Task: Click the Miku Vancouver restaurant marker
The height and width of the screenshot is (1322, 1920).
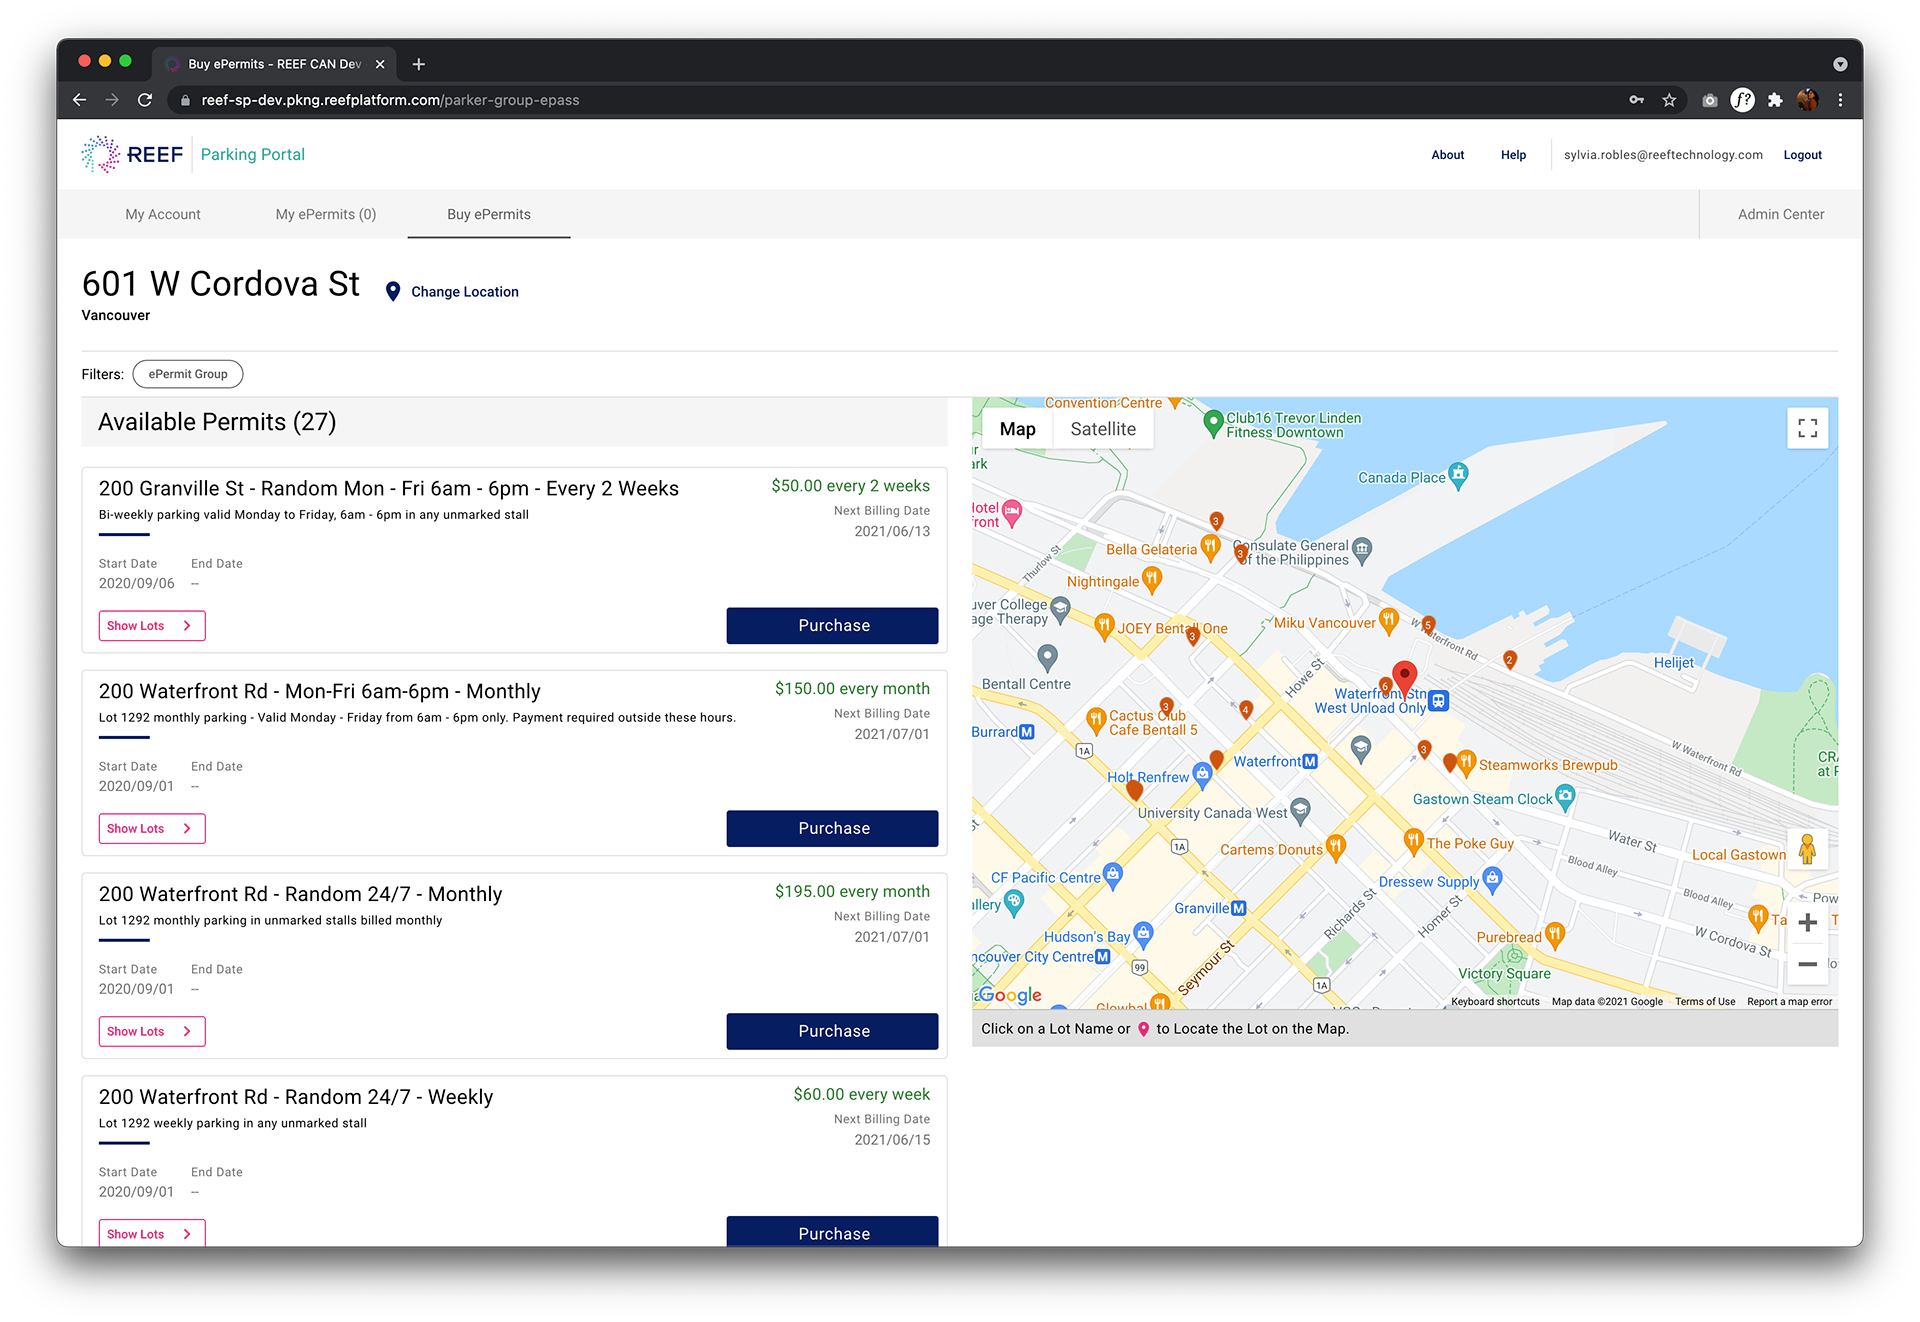Action: click(1388, 620)
